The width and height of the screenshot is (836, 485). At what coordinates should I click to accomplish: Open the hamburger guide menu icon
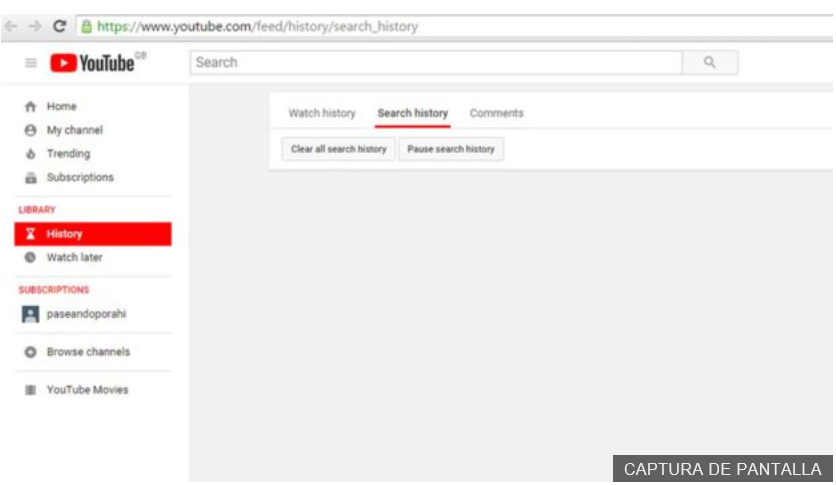(x=31, y=63)
